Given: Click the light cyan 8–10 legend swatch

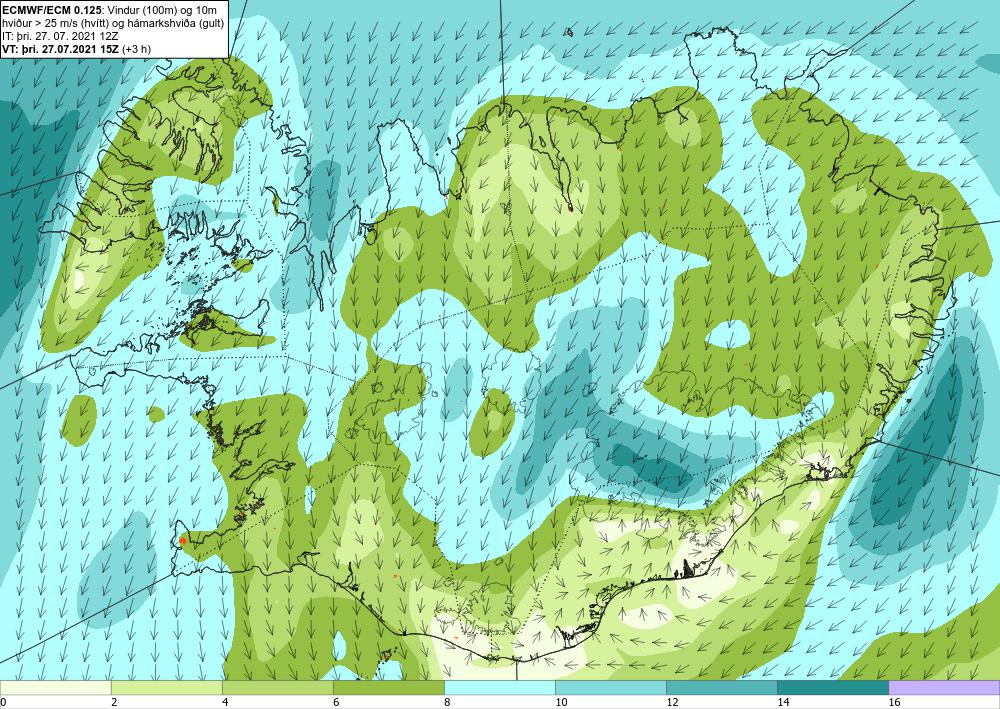Looking at the screenshot, I should click(x=499, y=687).
